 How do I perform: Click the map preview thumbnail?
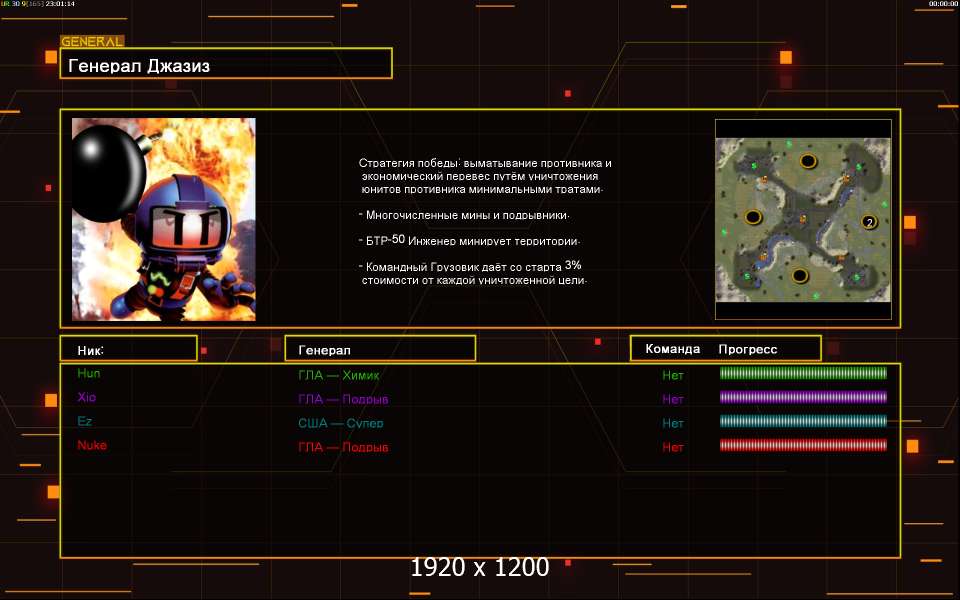click(x=803, y=219)
